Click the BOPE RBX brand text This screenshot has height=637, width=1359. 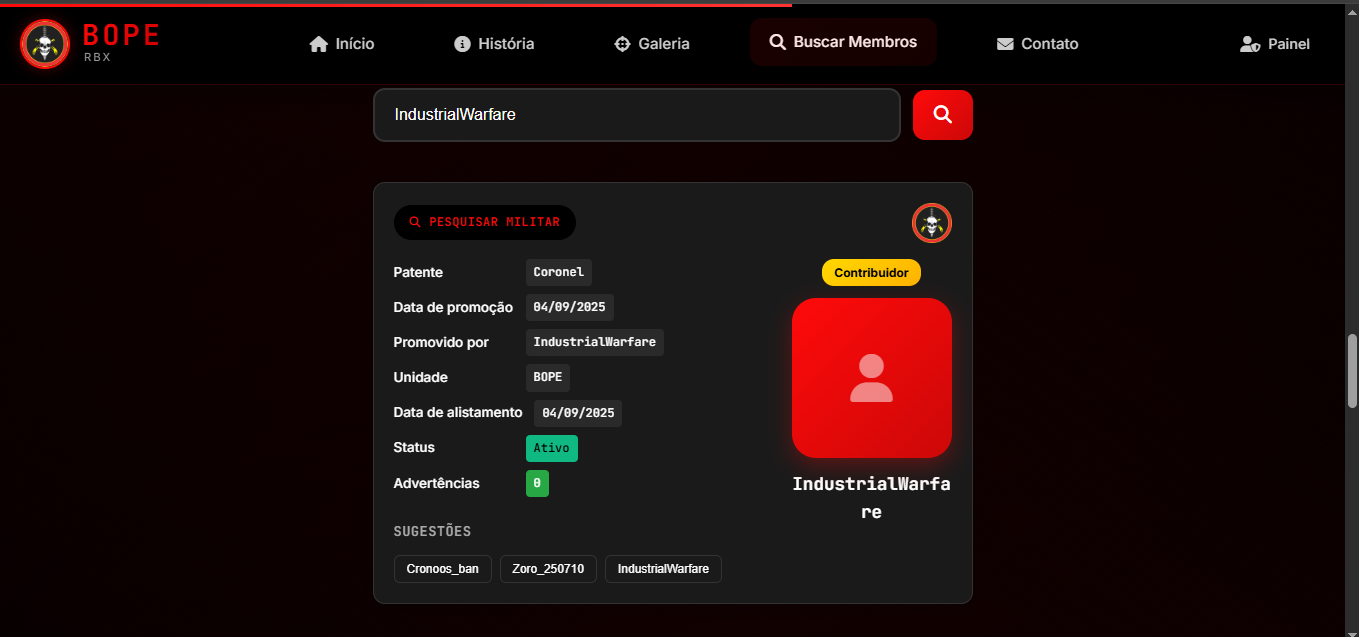pos(120,42)
